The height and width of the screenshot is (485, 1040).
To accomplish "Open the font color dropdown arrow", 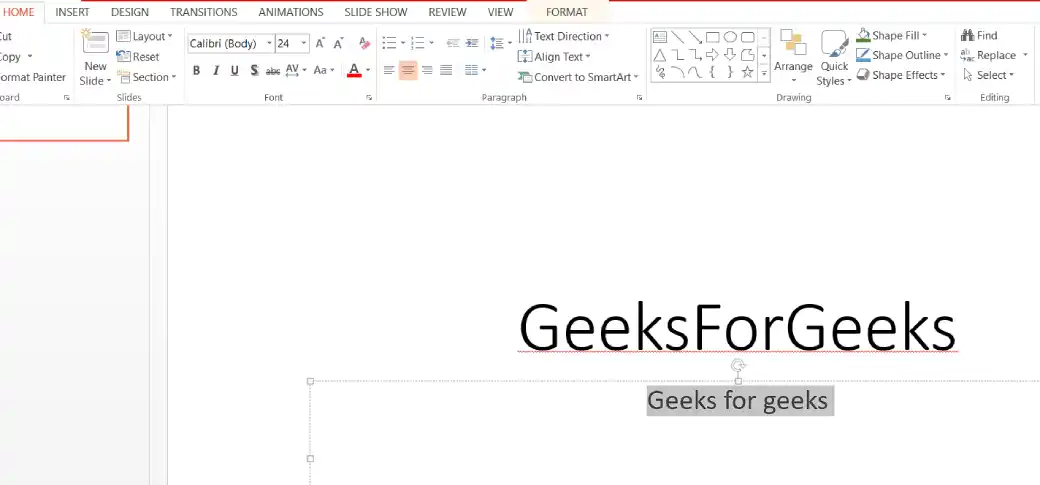I will 368,70.
